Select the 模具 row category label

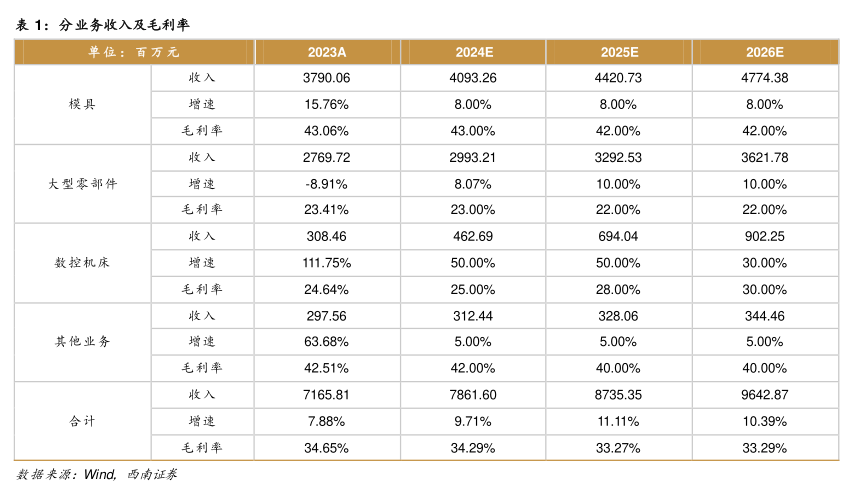[x=83, y=104]
